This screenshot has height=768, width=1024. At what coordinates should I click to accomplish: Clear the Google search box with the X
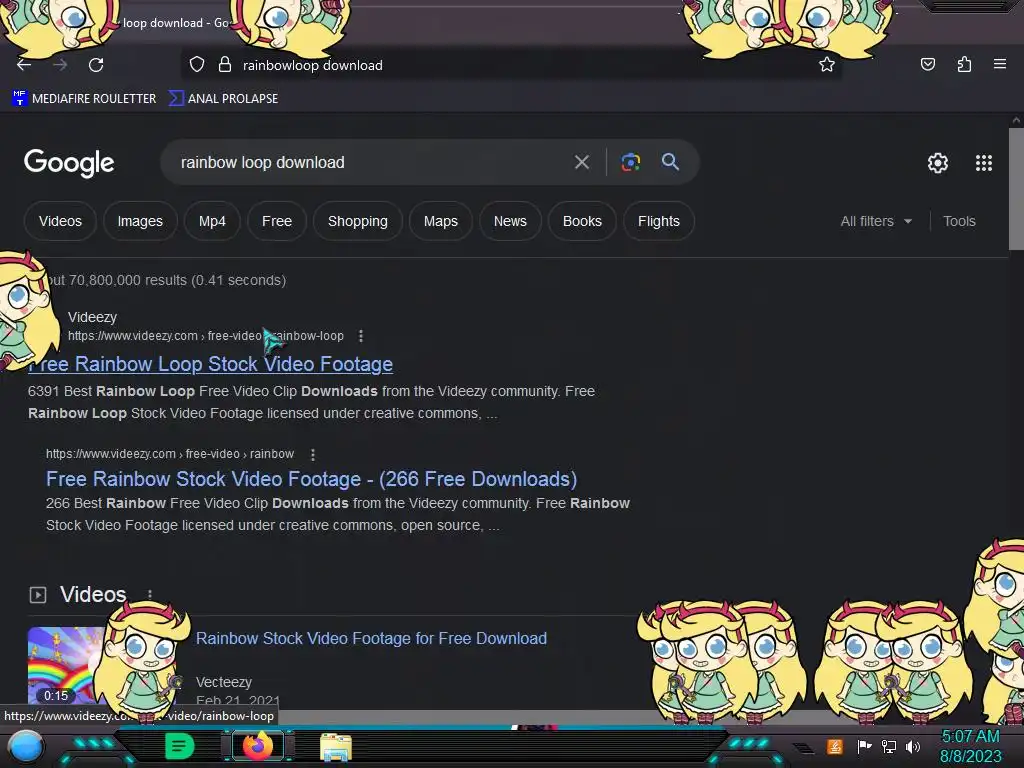(x=581, y=162)
